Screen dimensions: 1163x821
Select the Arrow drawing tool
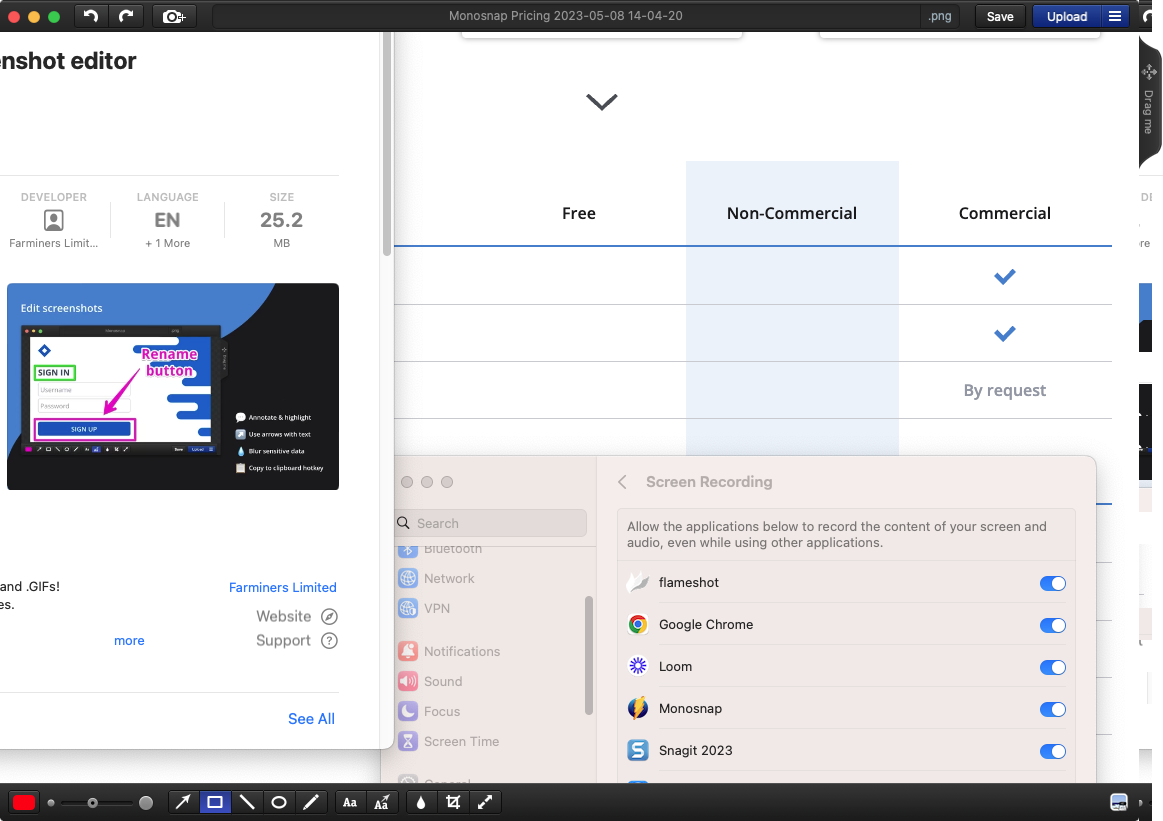[x=182, y=802]
